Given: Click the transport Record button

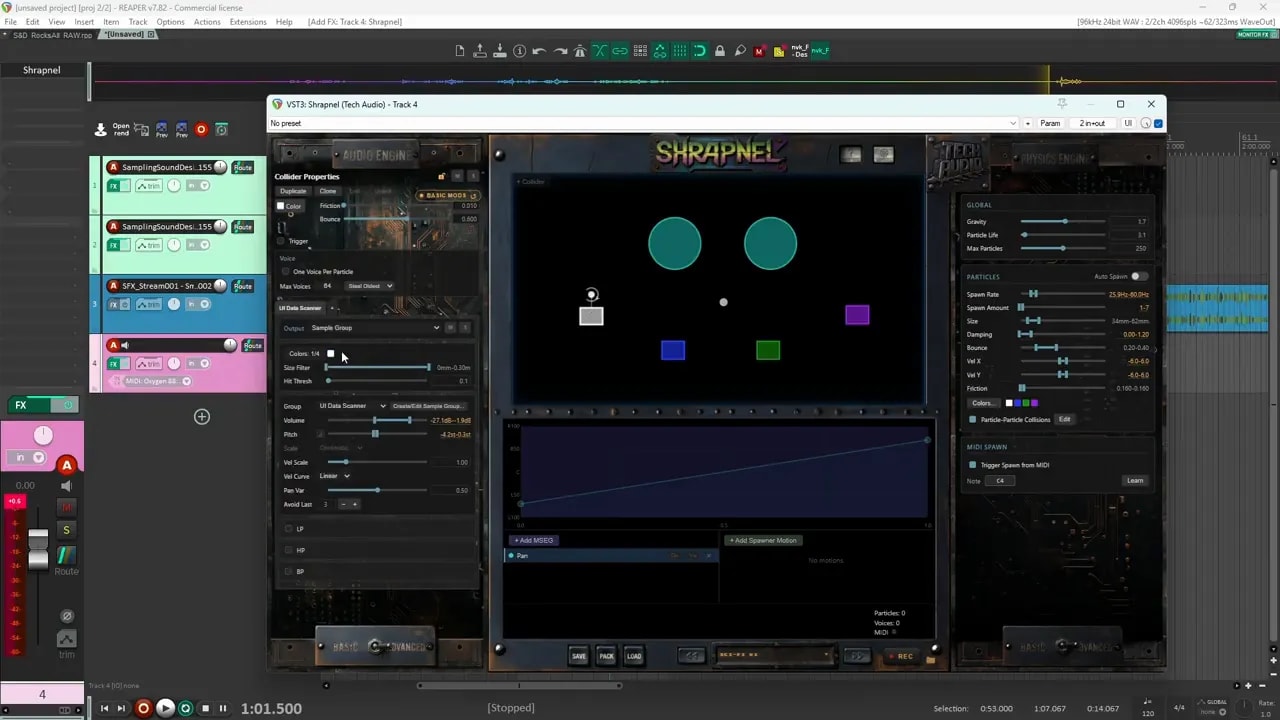Looking at the screenshot, I should pyautogui.click(x=144, y=708).
